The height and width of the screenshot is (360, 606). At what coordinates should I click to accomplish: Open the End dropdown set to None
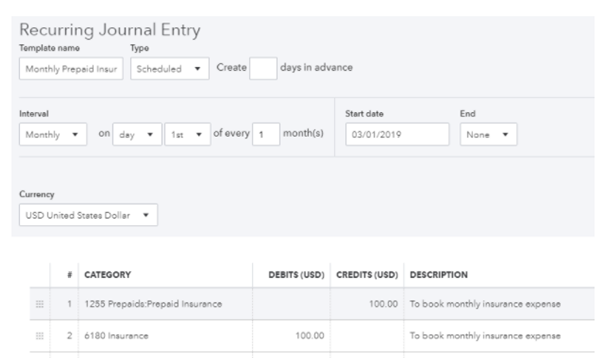pyautogui.click(x=489, y=134)
